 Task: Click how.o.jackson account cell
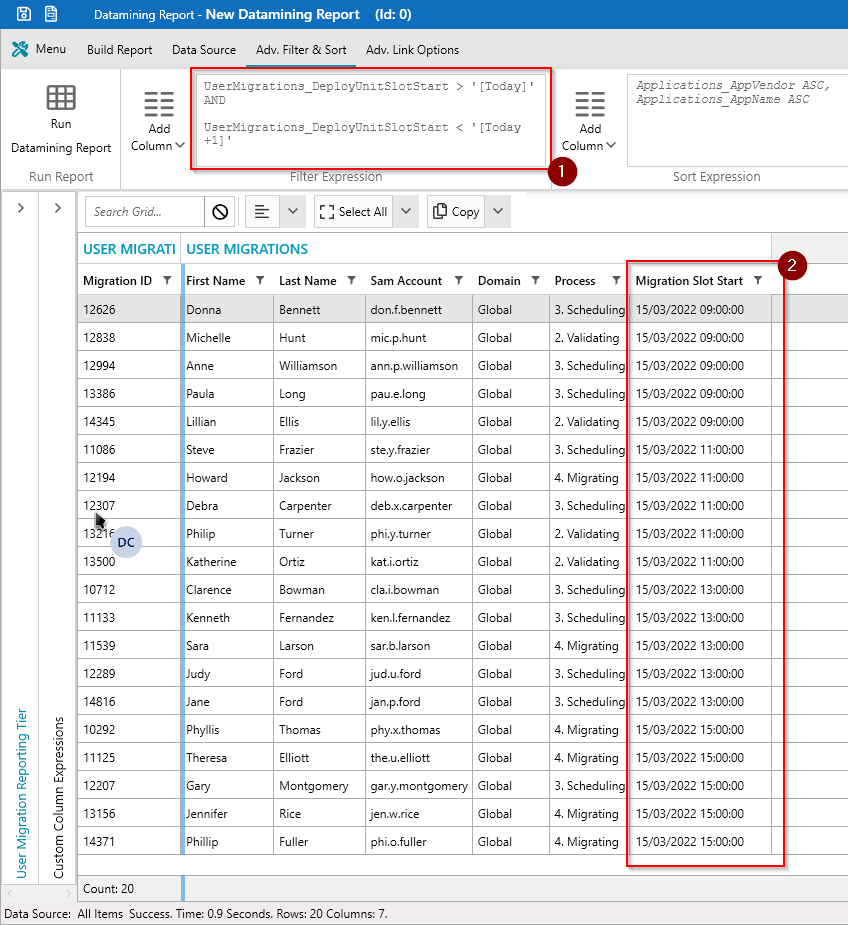point(418,478)
